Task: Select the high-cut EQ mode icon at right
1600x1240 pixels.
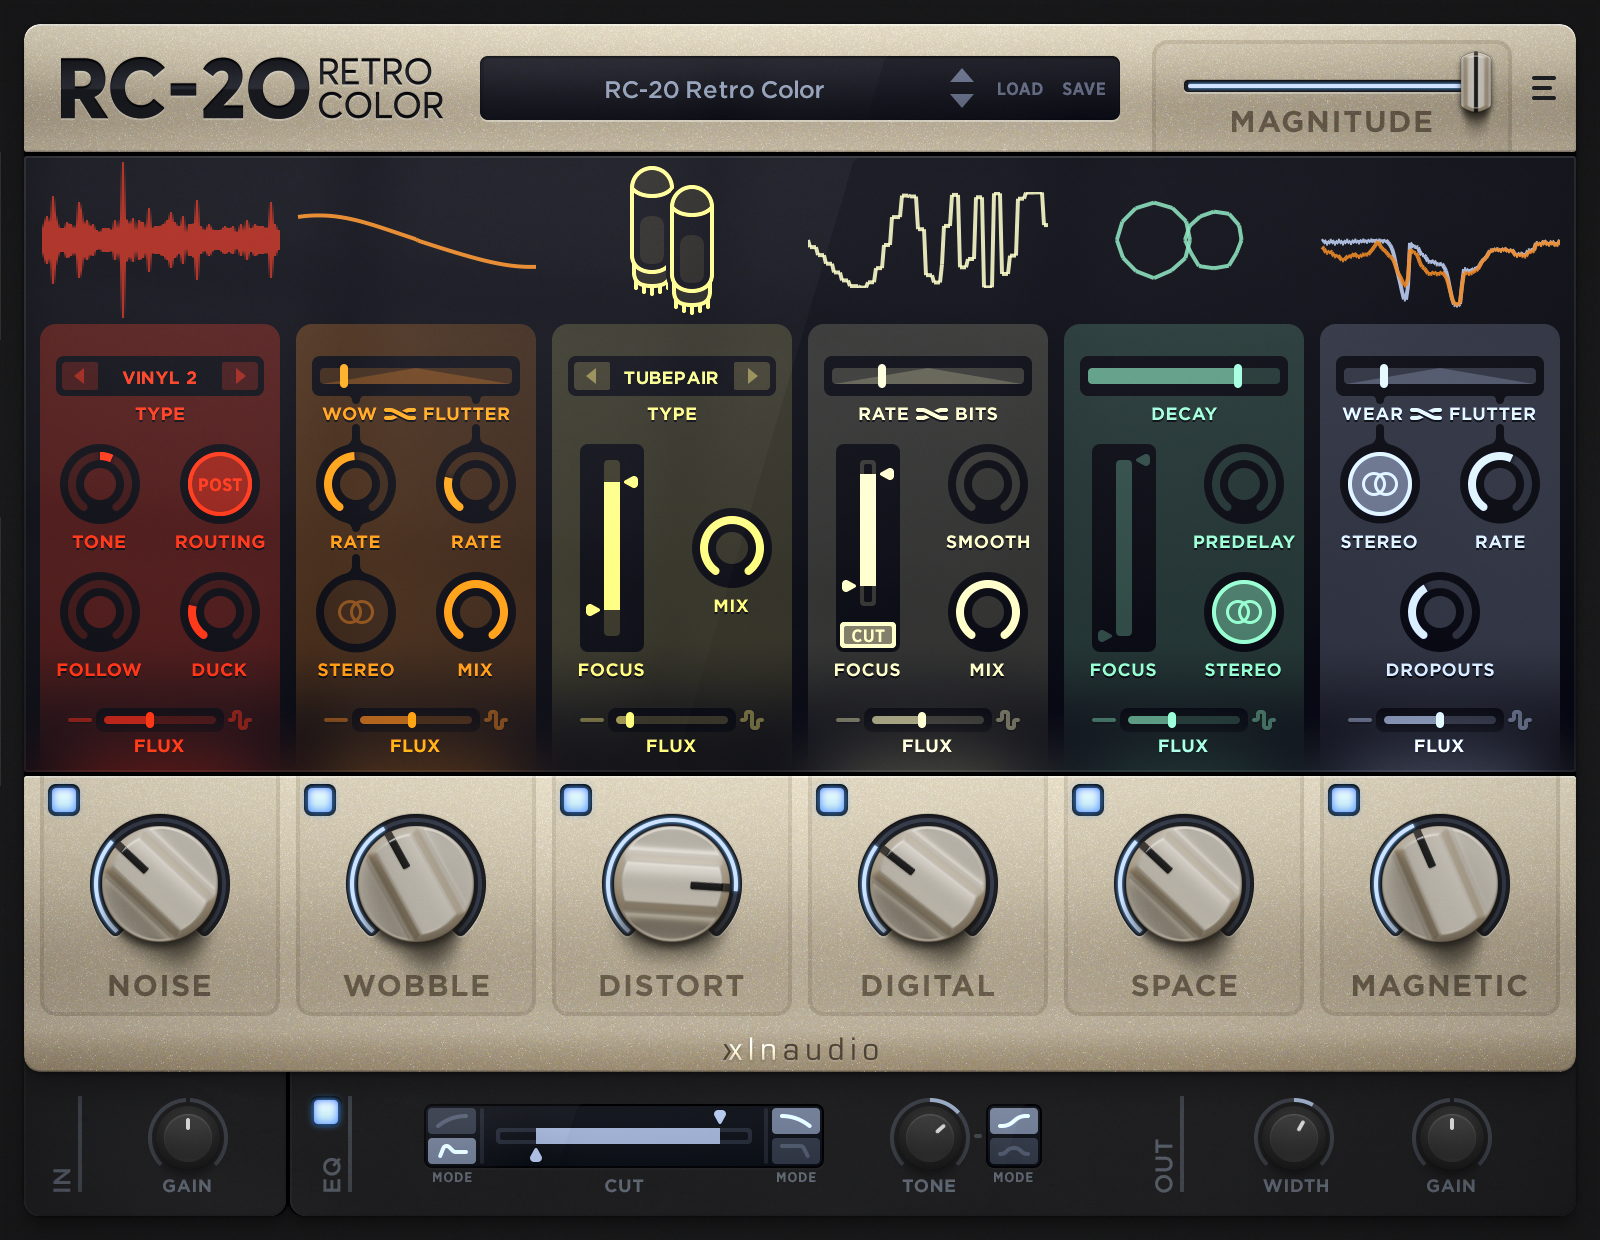Action: [795, 1120]
